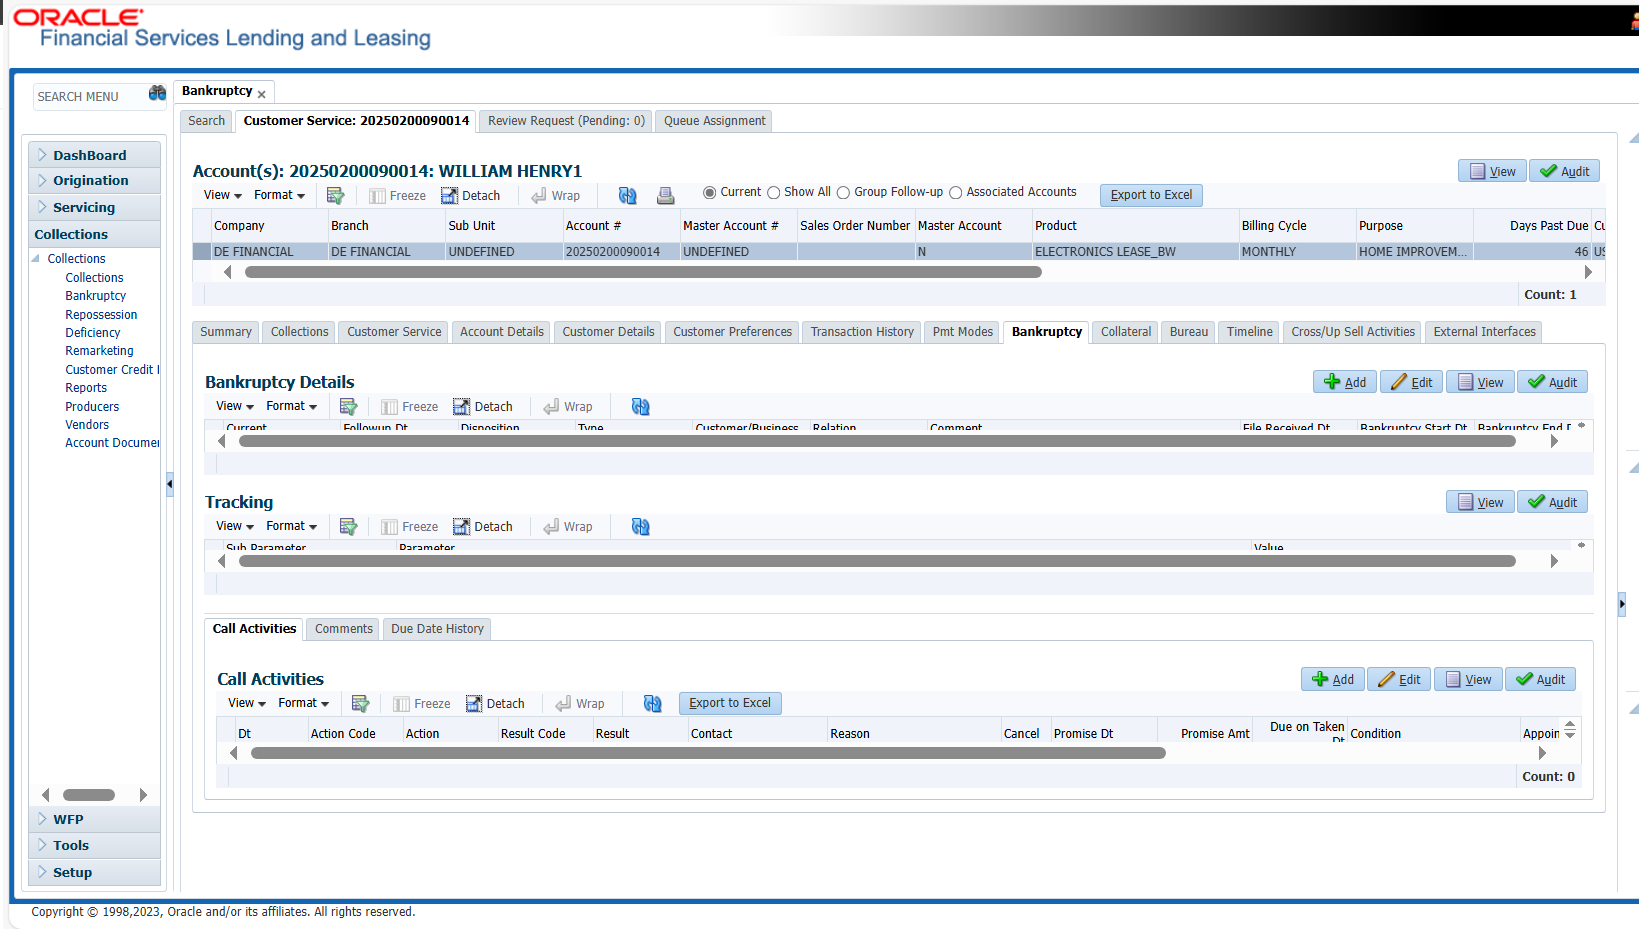Click Freeze in Accounts toolbar
Screen dimensions: 1639x929
[397, 196]
